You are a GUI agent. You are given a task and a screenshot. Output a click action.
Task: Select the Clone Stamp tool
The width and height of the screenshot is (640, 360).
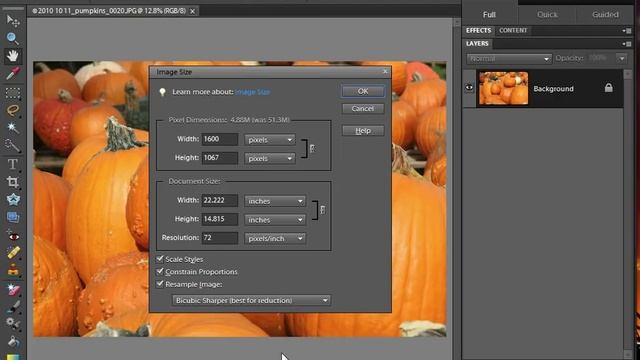pos(13,270)
